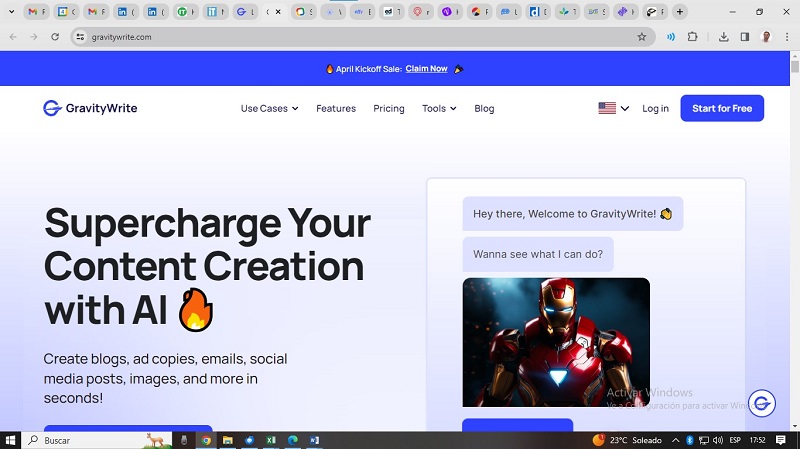Open the Use Cases dropdown menu

tap(269, 108)
